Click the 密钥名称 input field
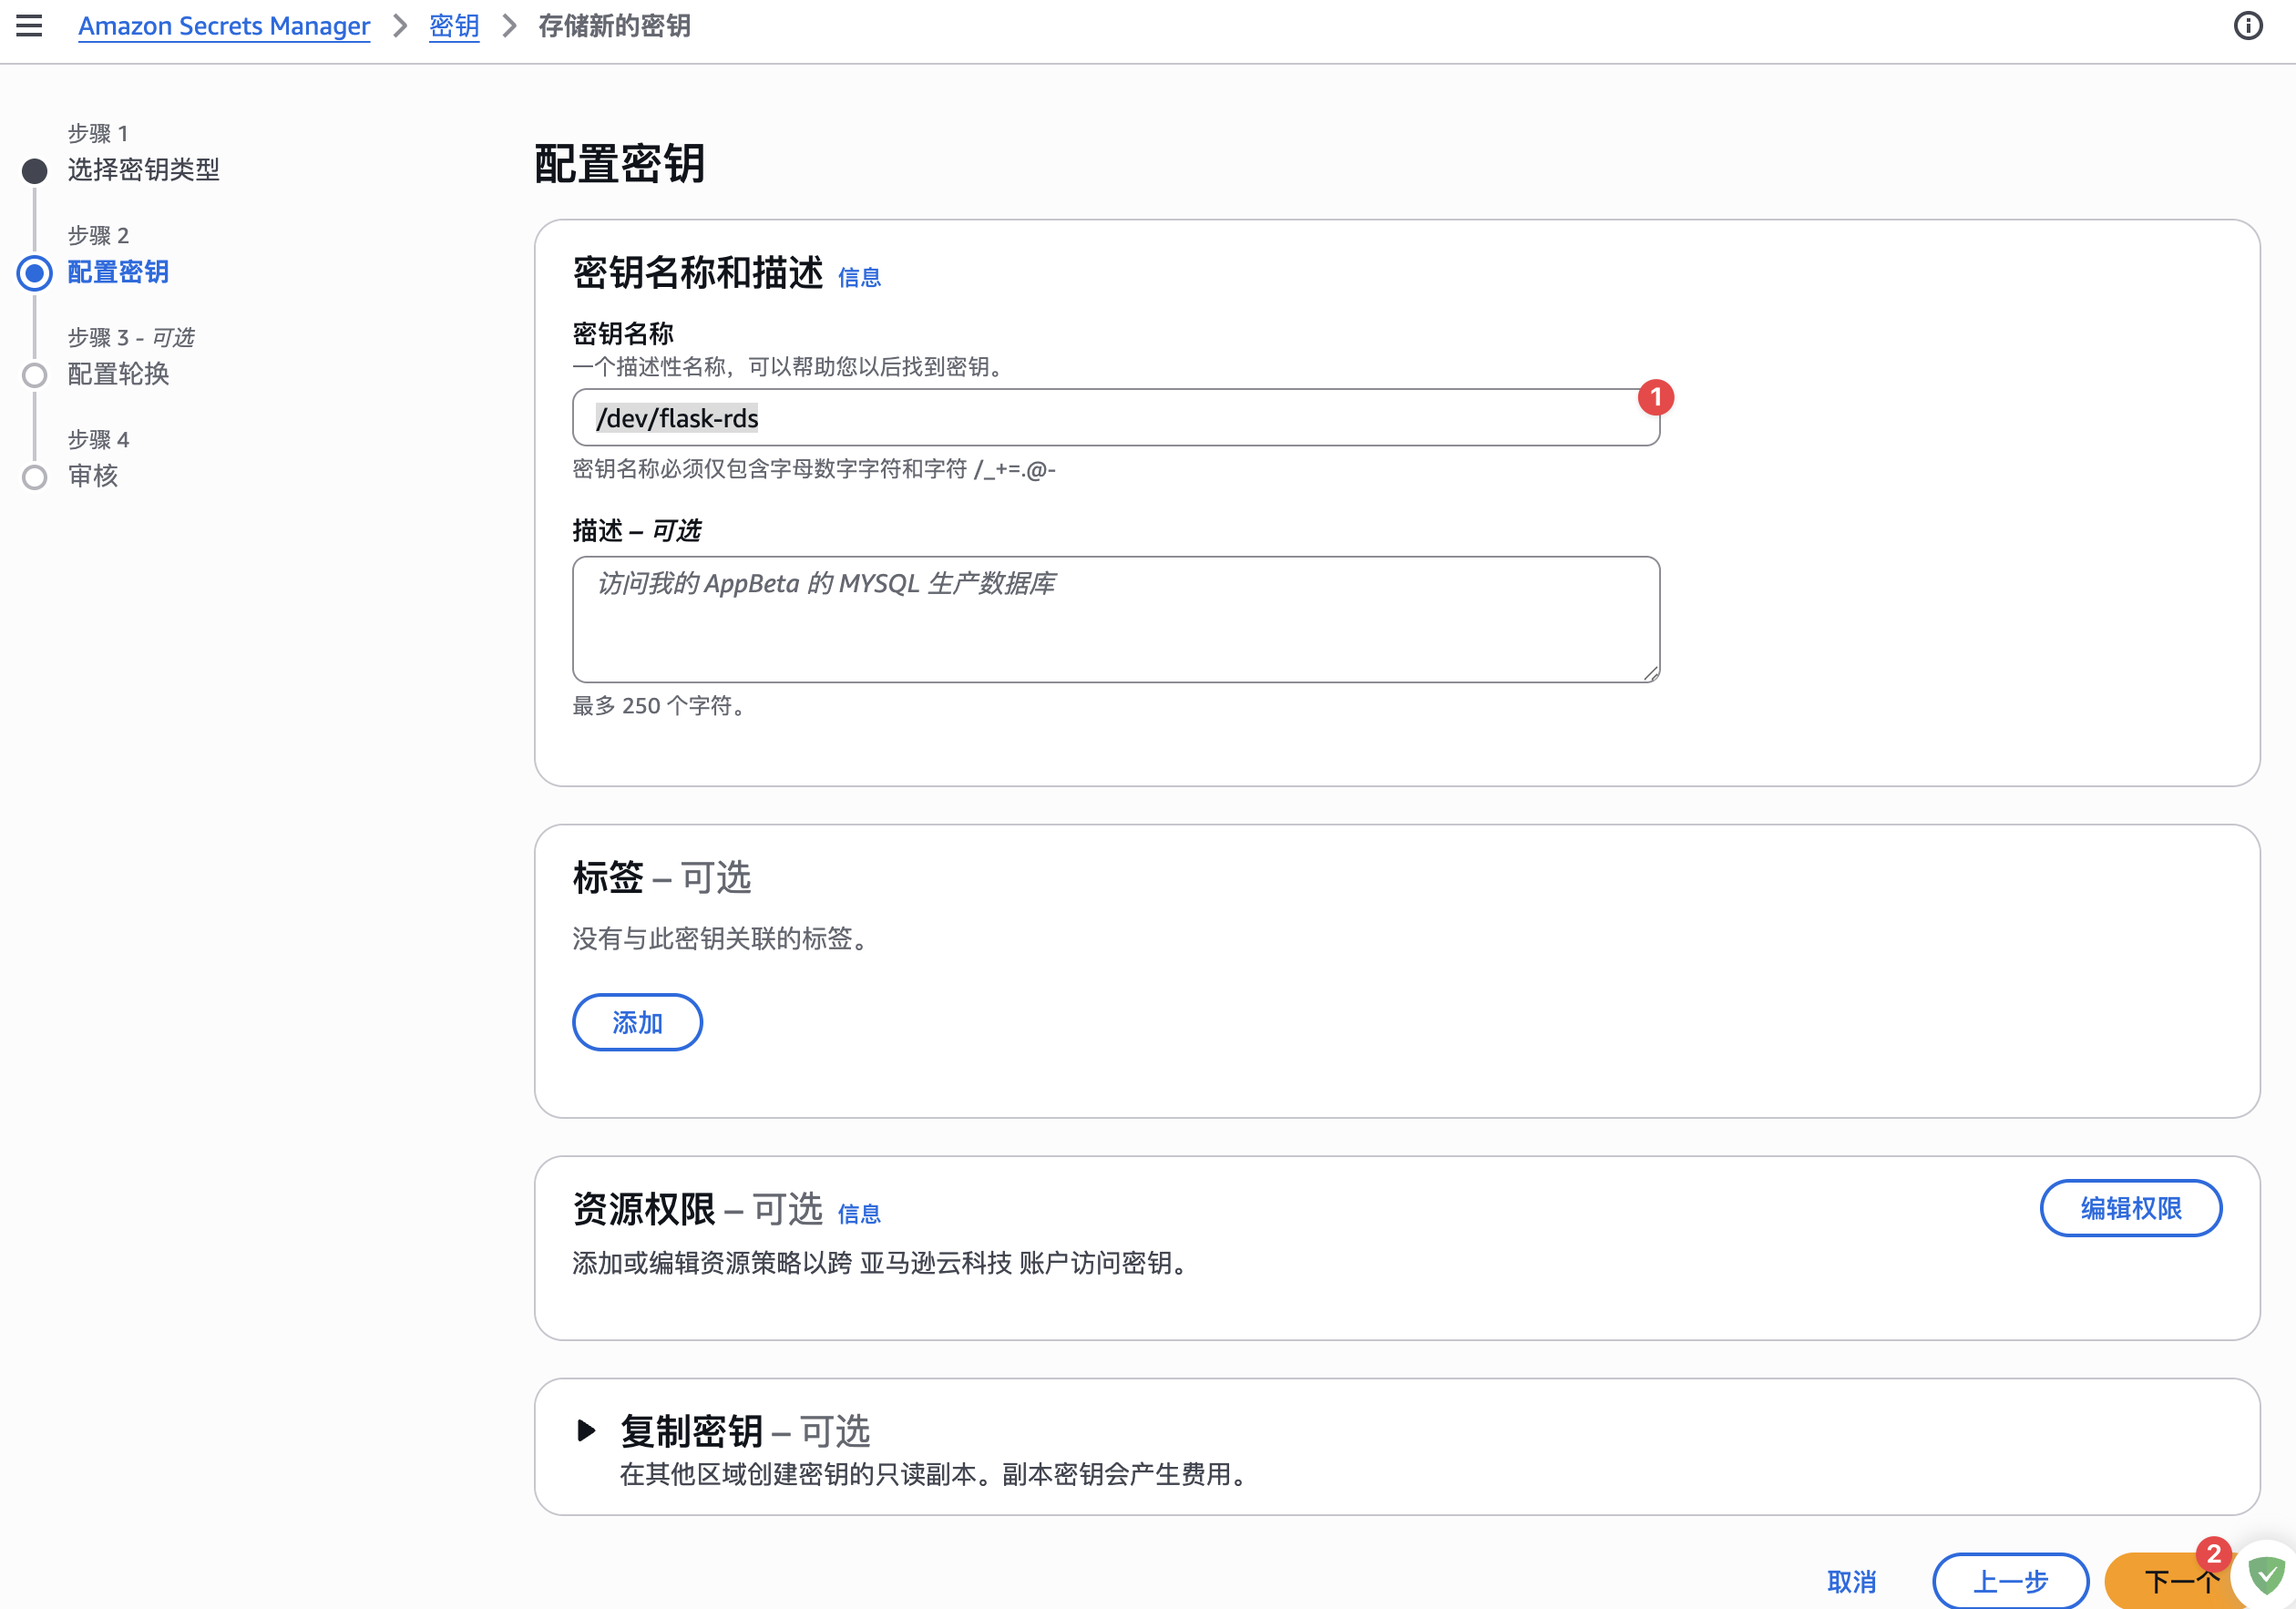 (x=1115, y=418)
